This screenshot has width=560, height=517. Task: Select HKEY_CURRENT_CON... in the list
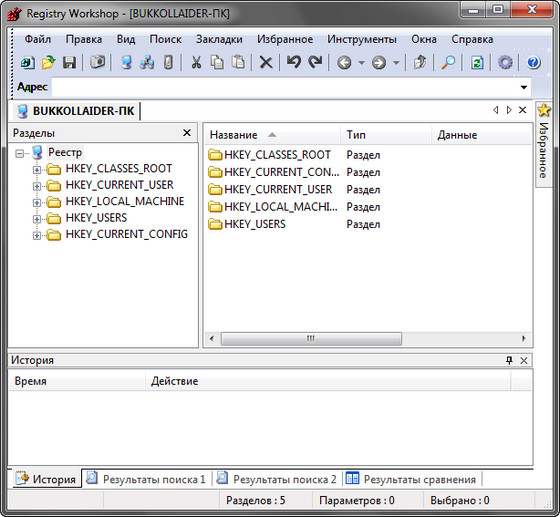(x=274, y=172)
